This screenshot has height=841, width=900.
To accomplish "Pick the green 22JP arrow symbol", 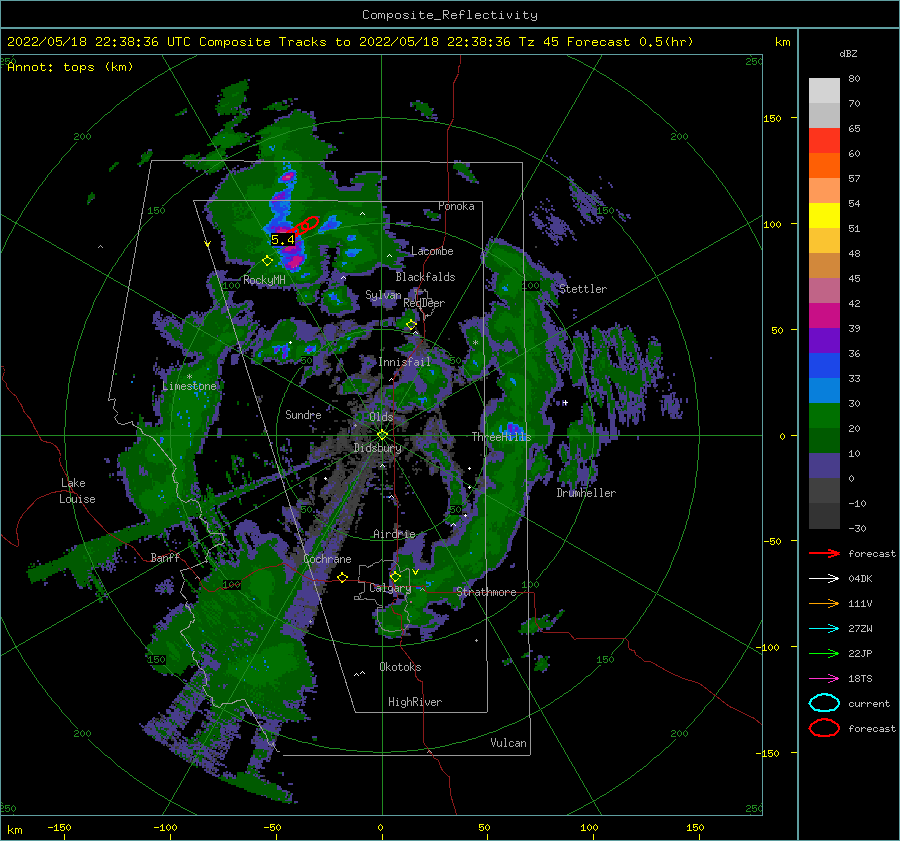I will coord(824,653).
